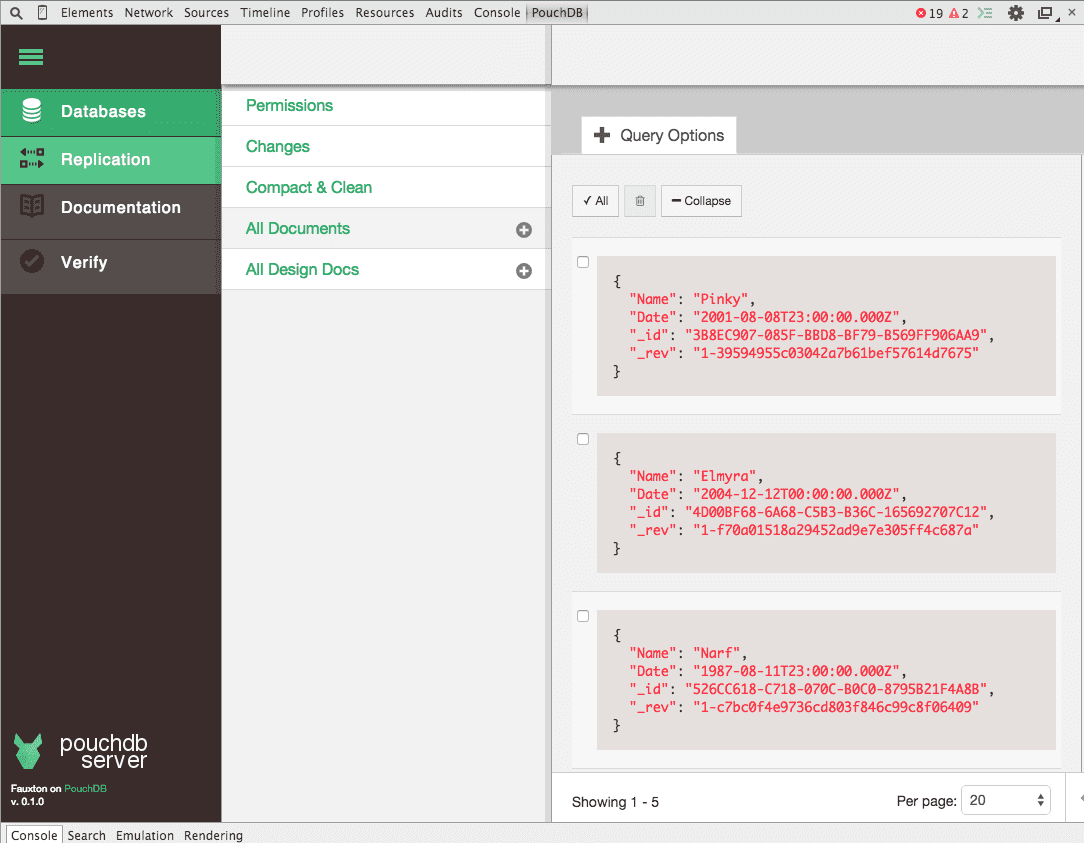The height and width of the screenshot is (843, 1084).
Task: Switch to the Console top tab
Action: pyautogui.click(x=496, y=12)
